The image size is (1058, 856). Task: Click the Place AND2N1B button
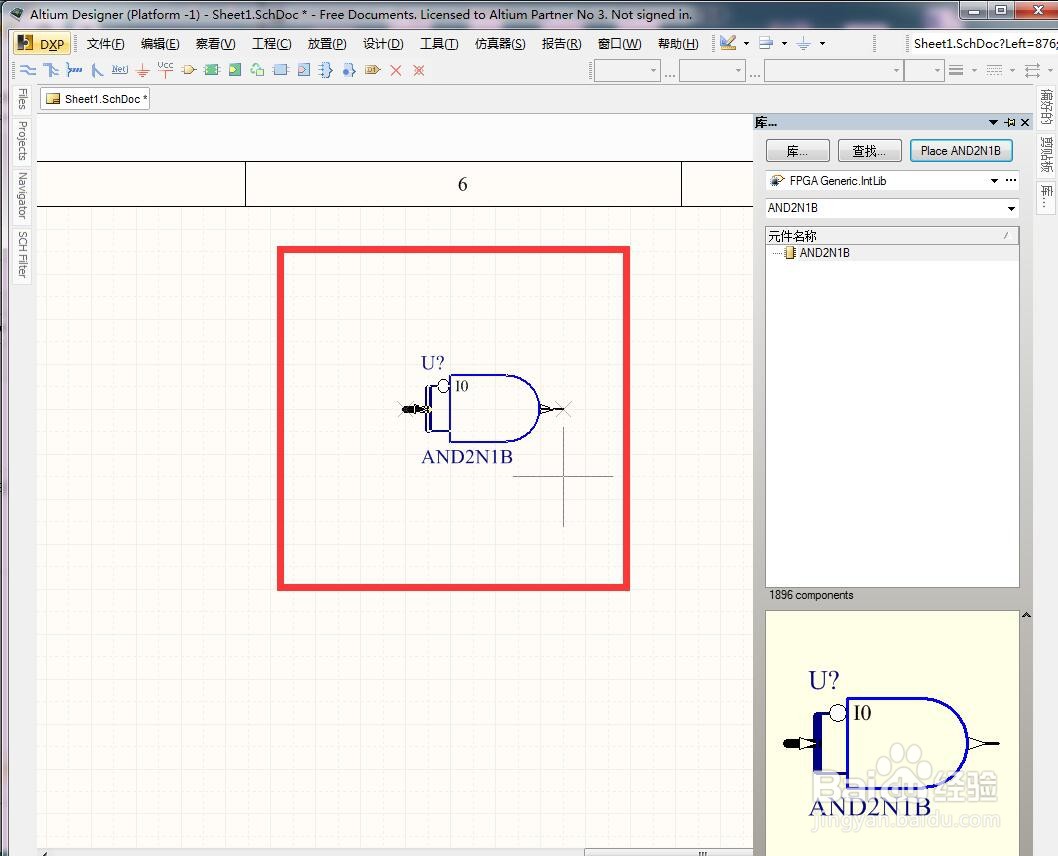tap(961, 151)
